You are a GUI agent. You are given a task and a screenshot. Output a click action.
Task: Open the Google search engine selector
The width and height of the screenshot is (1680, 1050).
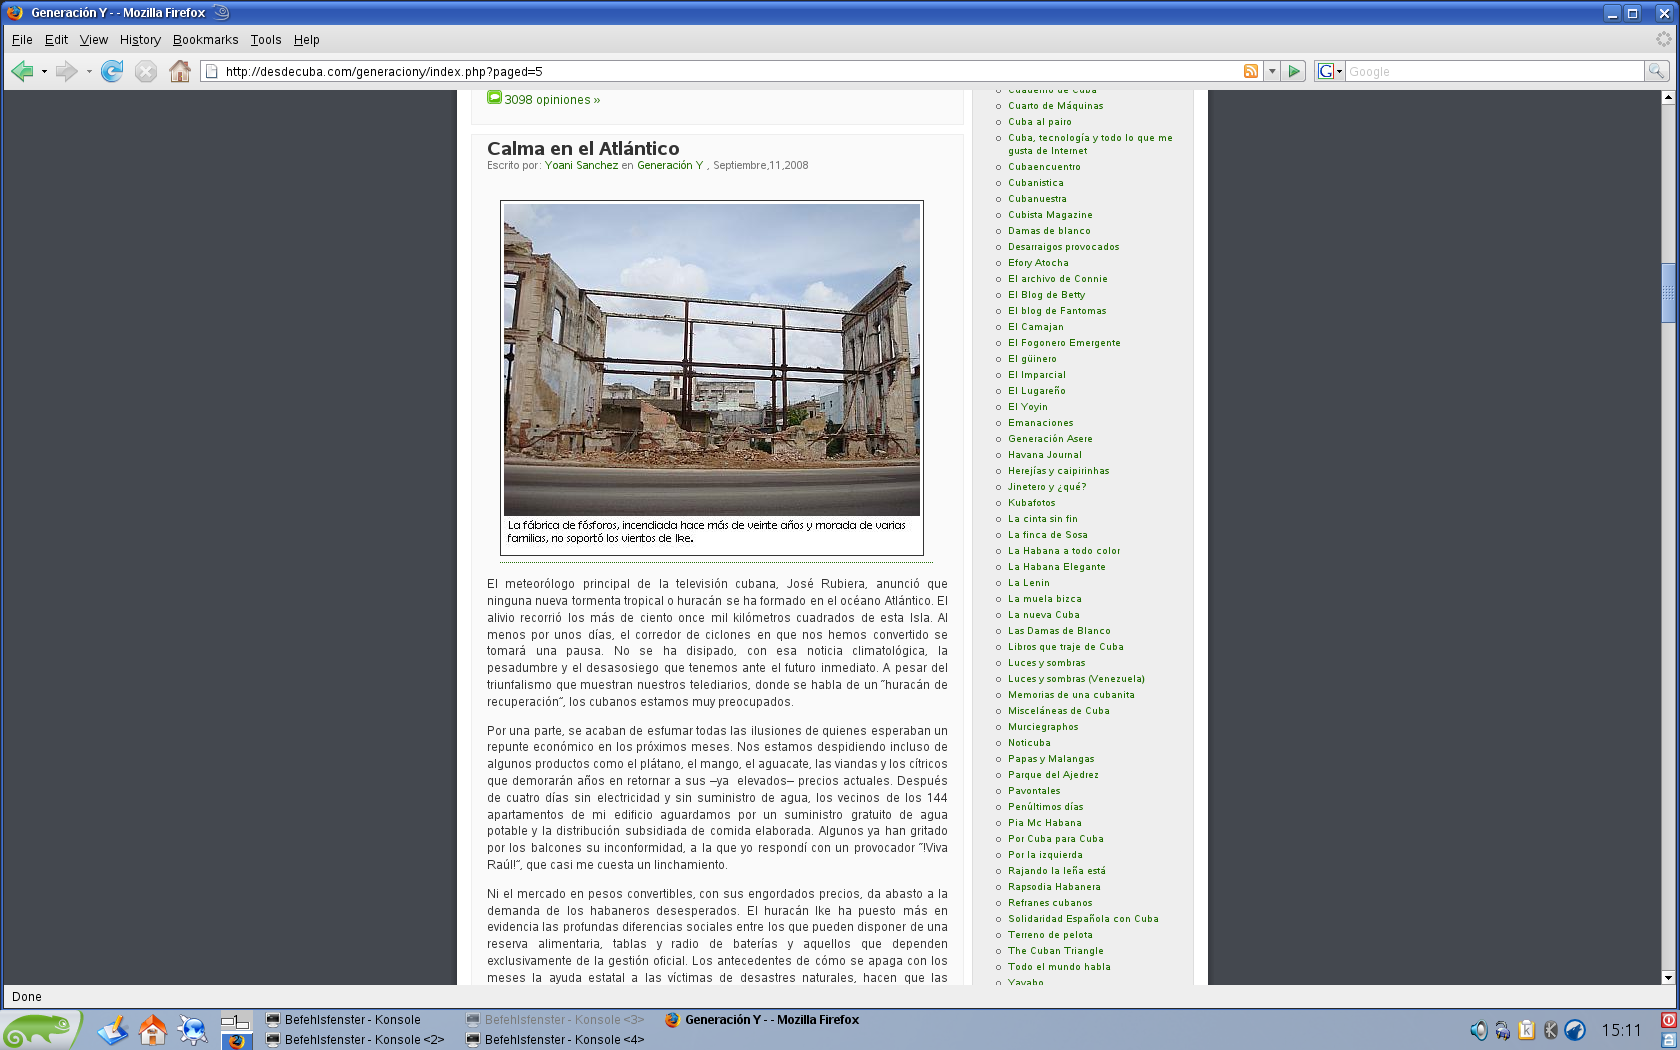(x=1329, y=71)
